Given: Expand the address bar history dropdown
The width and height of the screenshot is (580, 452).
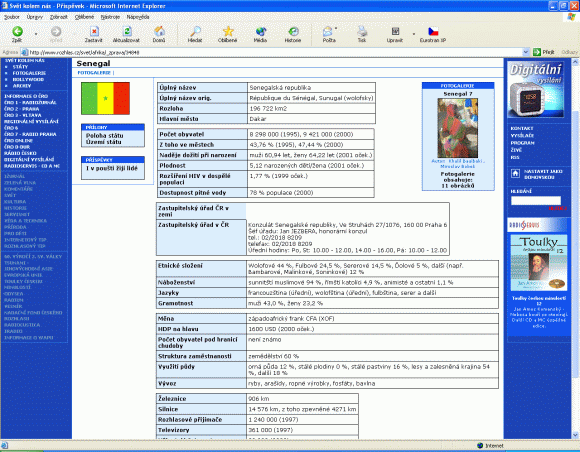Looking at the screenshot, I should 526,52.
